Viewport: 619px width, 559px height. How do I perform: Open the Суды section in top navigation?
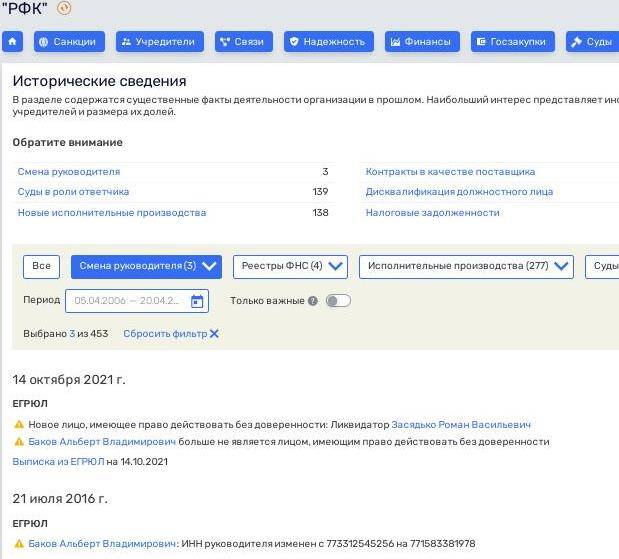(x=593, y=41)
